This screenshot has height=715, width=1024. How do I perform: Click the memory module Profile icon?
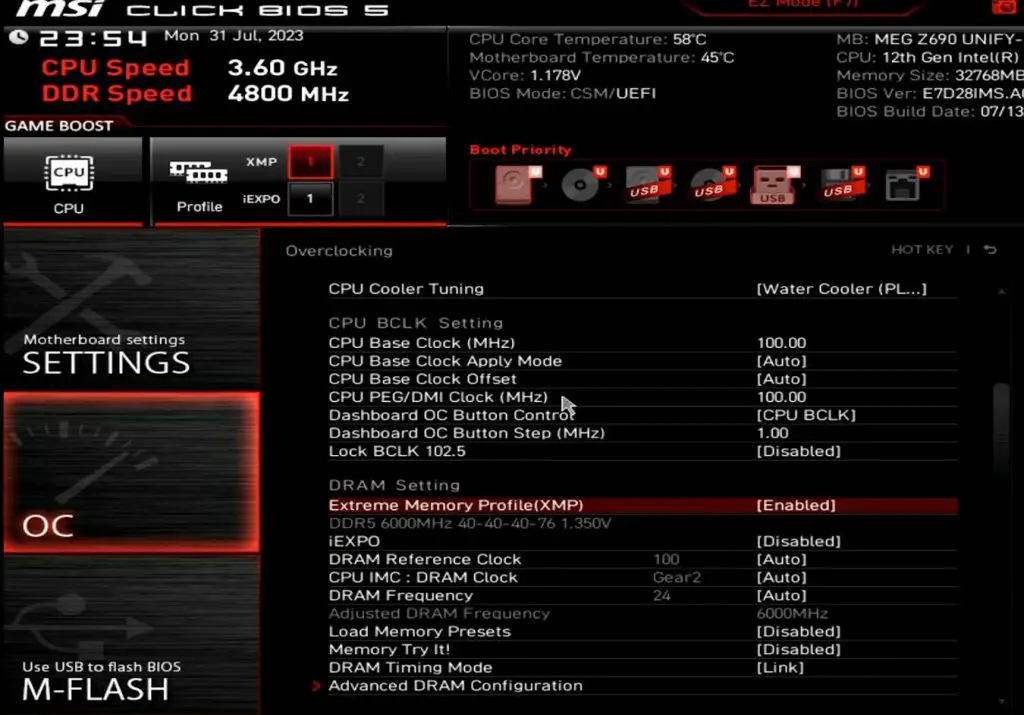tap(199, 172)
